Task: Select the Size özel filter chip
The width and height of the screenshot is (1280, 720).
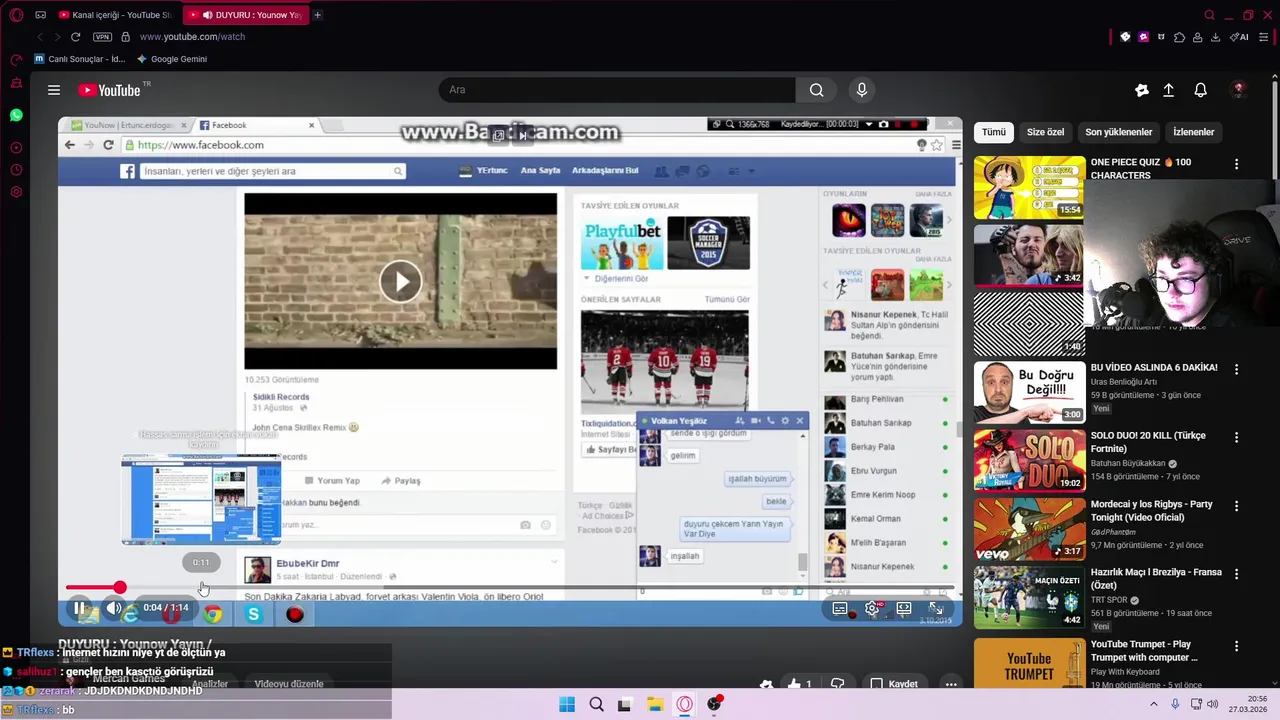Action: click(1045, 132)
